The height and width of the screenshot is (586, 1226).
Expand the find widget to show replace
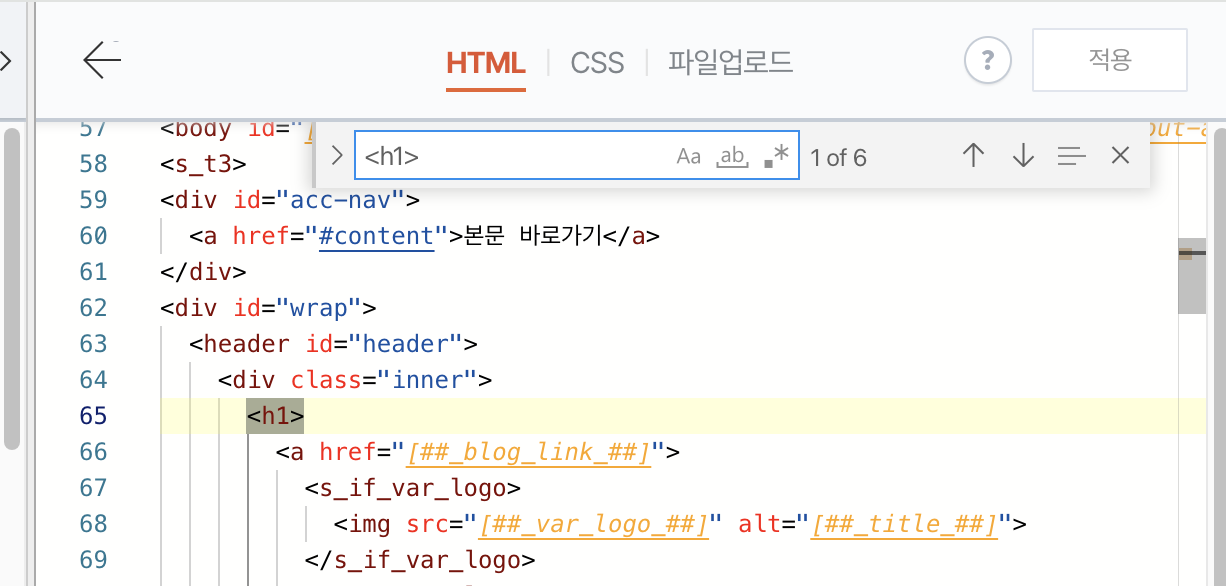click(x=336, y=155)
